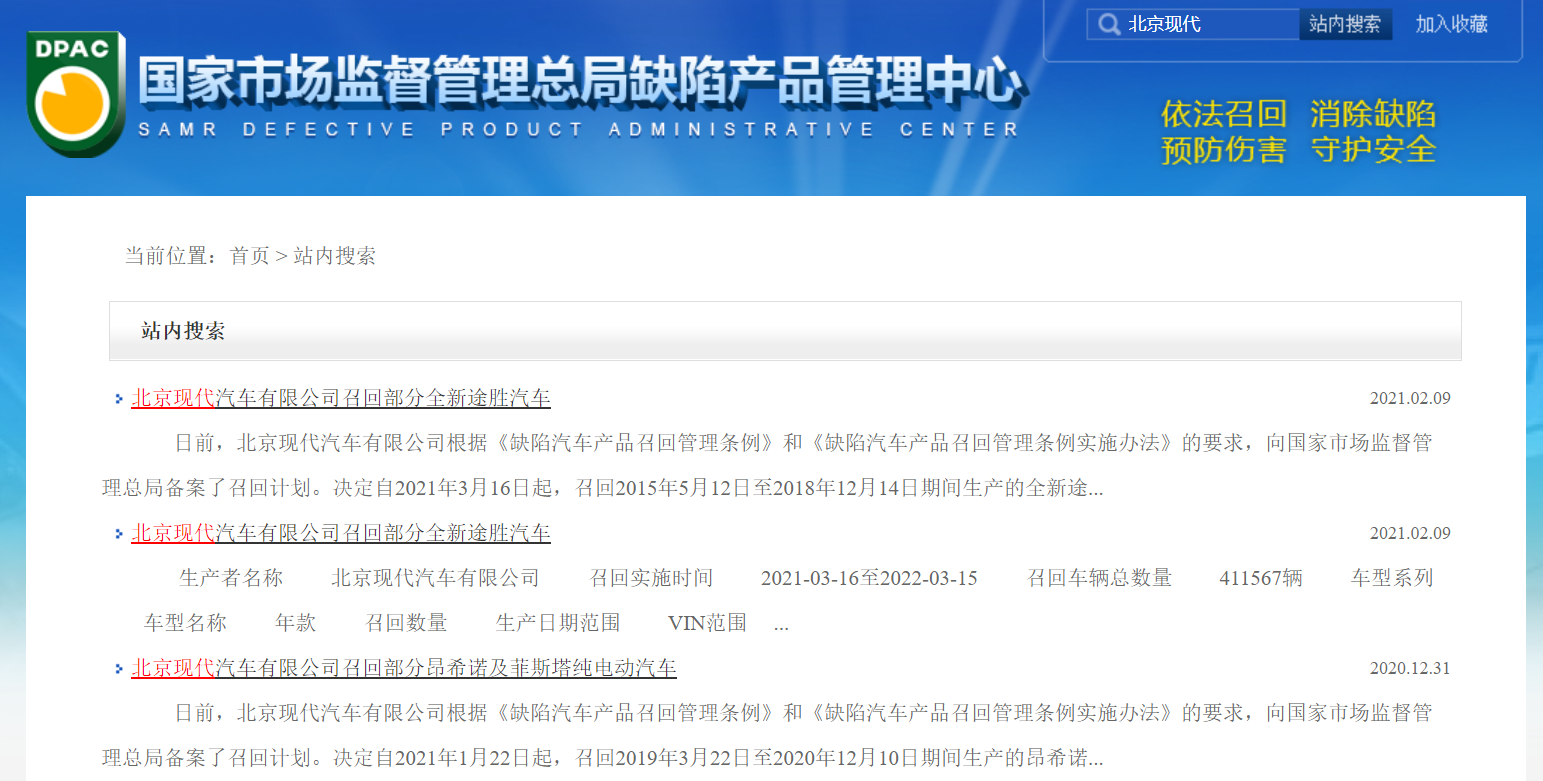Screen dimensions: 1543x781
Task: Click the blue arrow bullet beside the 昂希诺 result
Action: click(x=119, y=669)
